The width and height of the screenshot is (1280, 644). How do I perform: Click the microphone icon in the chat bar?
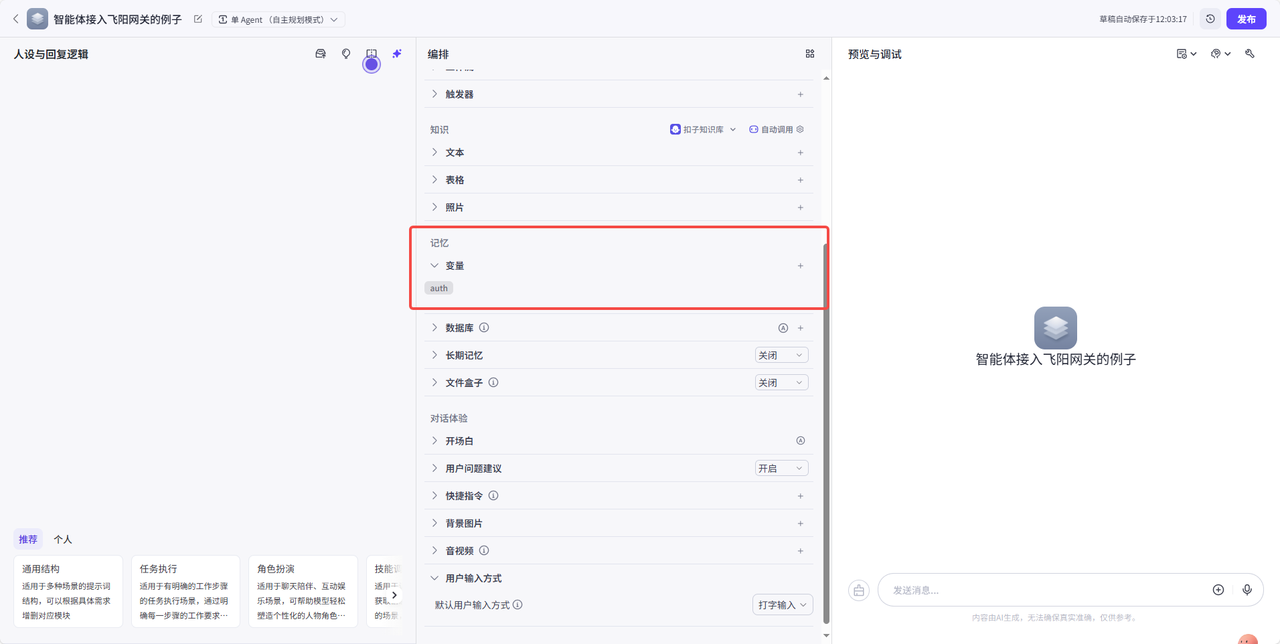(x=1247, y=590)
